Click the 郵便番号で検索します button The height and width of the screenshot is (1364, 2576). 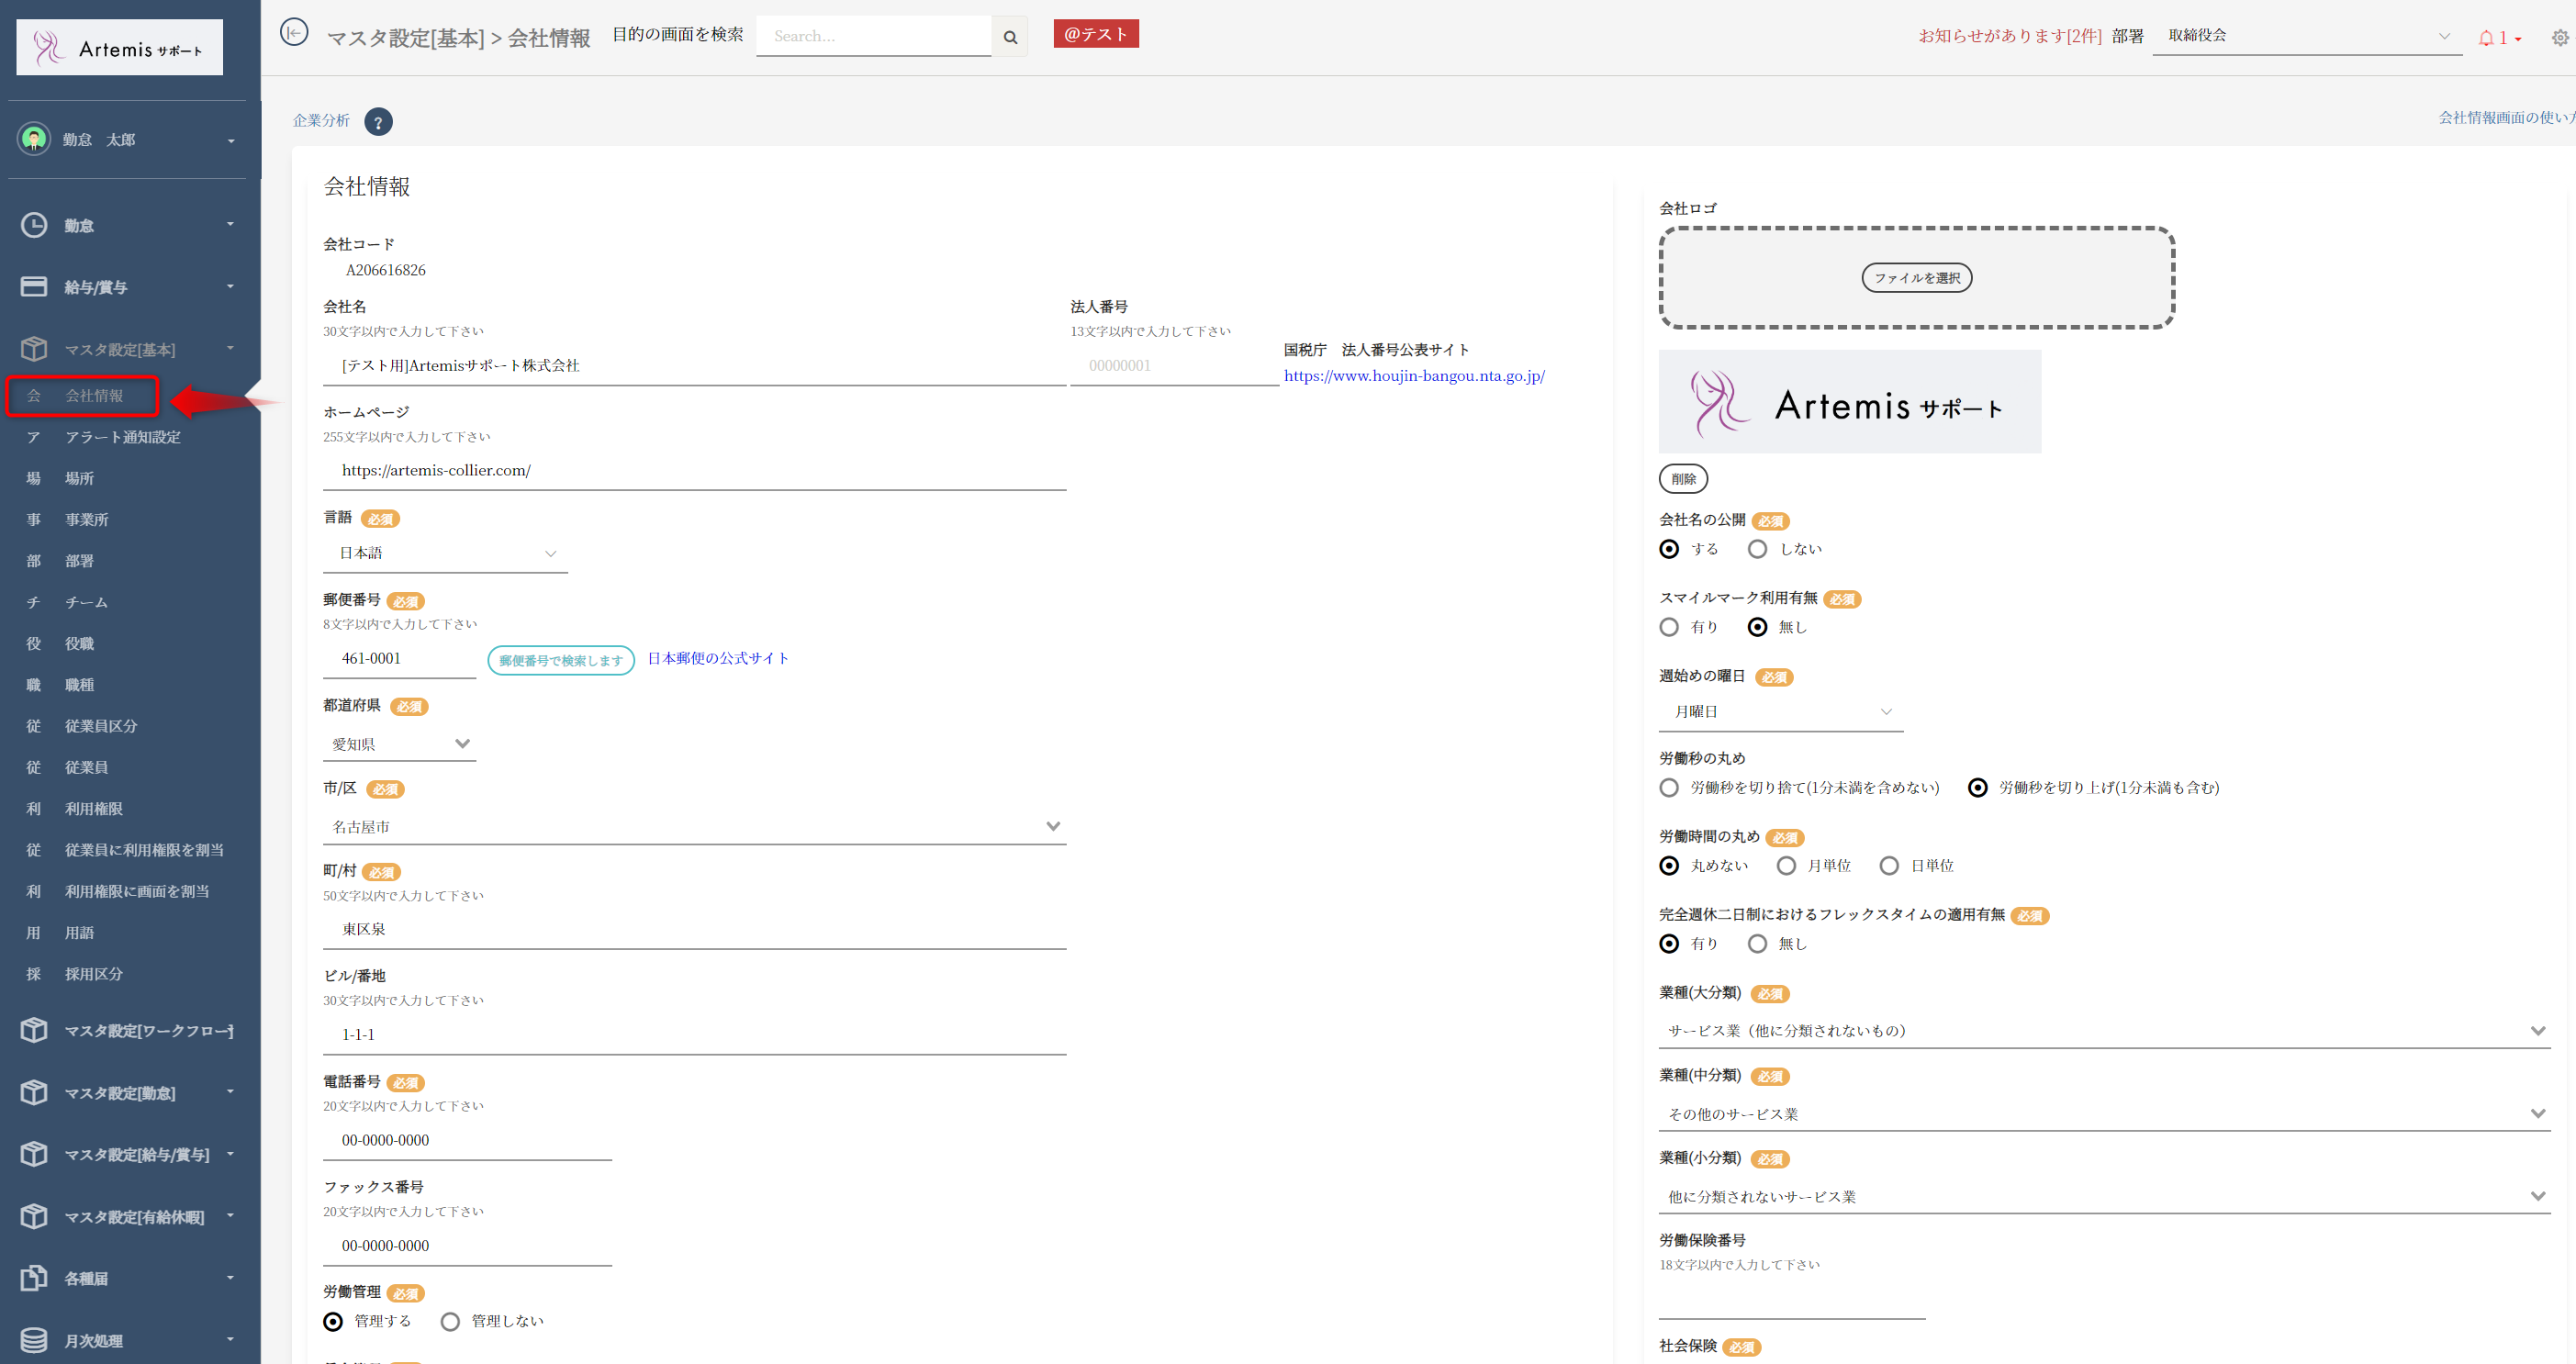click(560, 660)
